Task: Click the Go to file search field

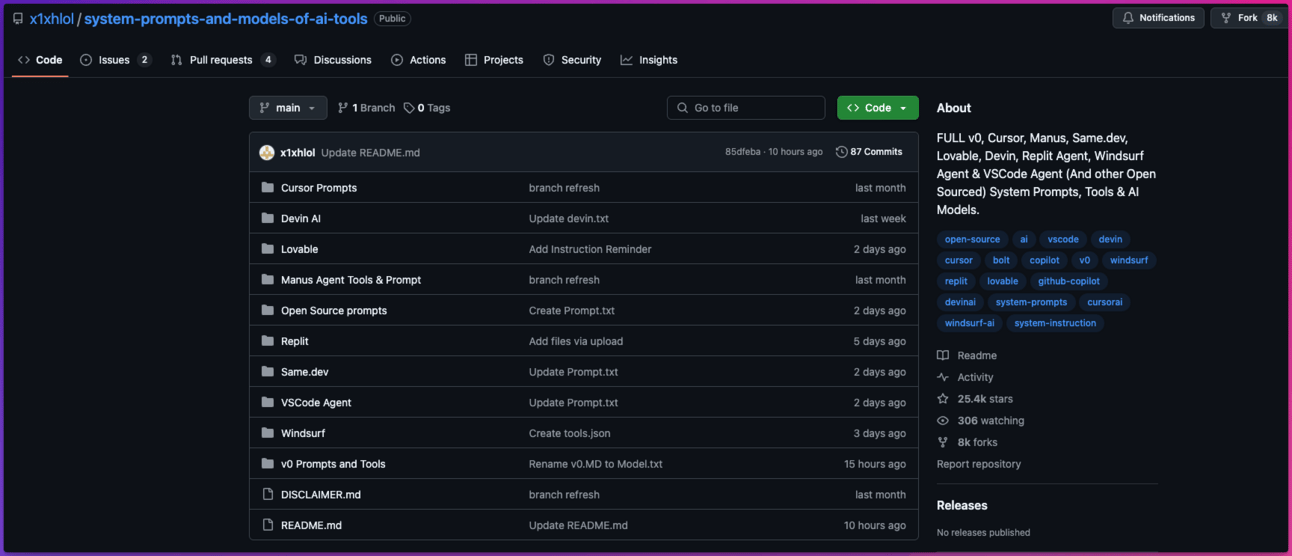Action: coord(746,108)
